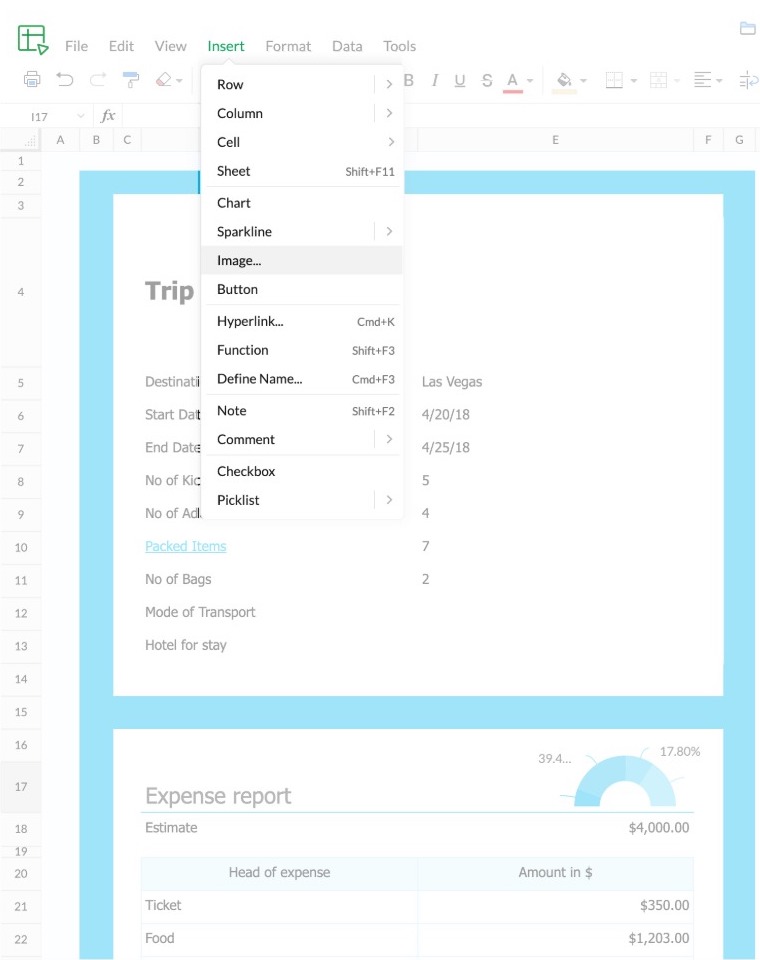Click the Print icon

point(32,80)
